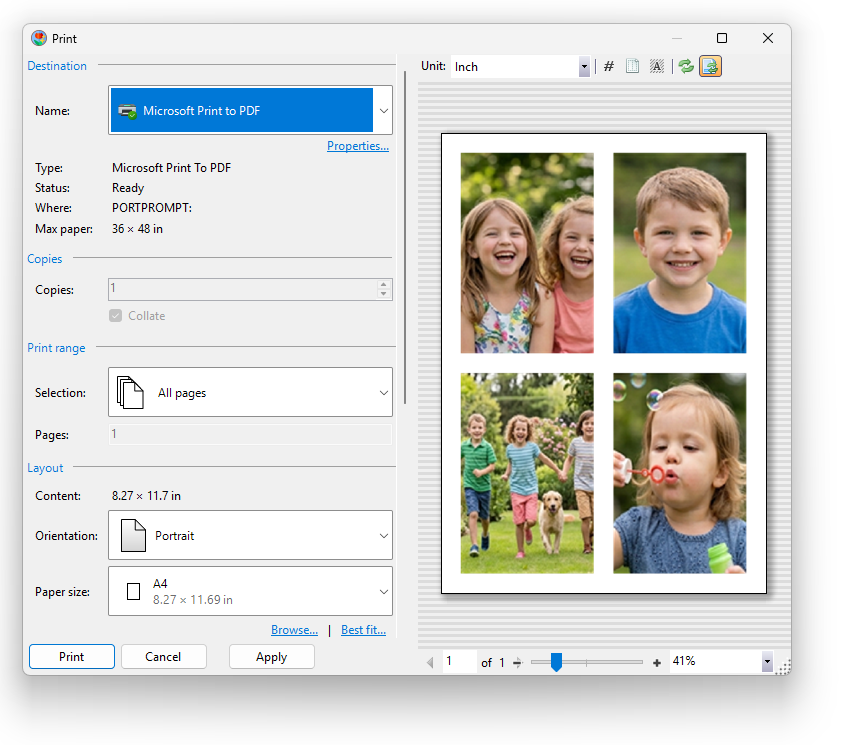Image resolution: width=848 pixels, height=745 pixels.
Task: Open the Paper size A4 dropdown
Action: click(x=383, y=592)
